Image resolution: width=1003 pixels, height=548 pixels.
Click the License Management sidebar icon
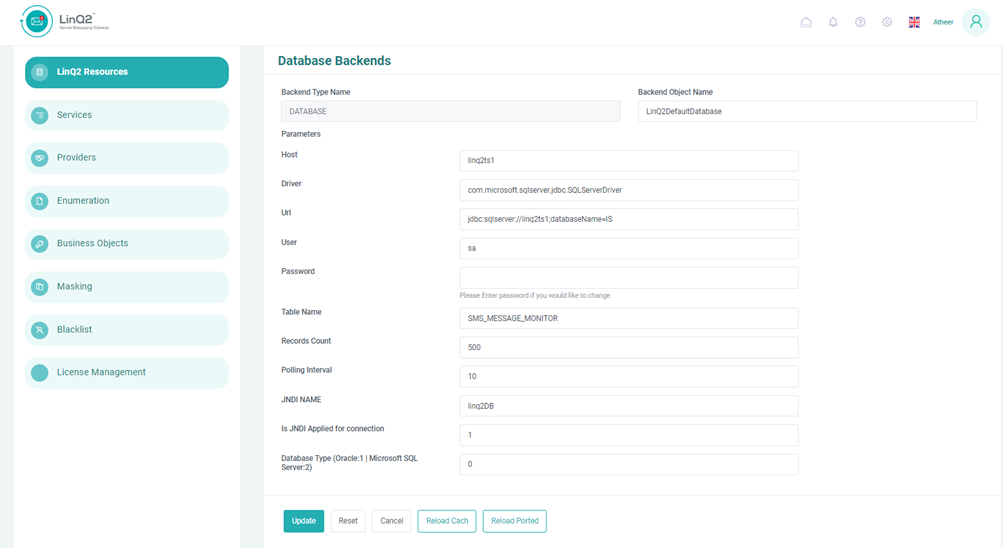click(40, 373)
